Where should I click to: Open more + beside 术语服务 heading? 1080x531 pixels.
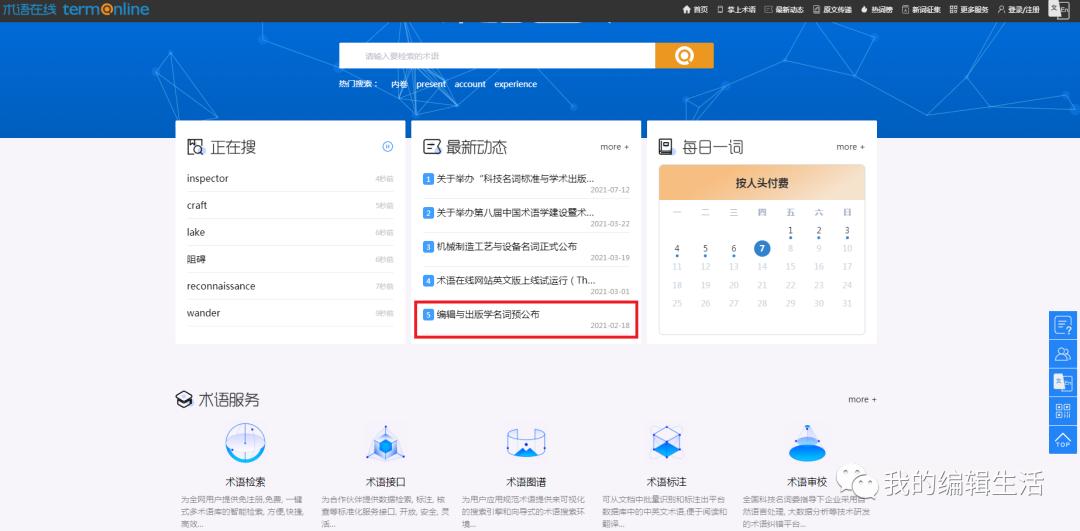point(862,399)
